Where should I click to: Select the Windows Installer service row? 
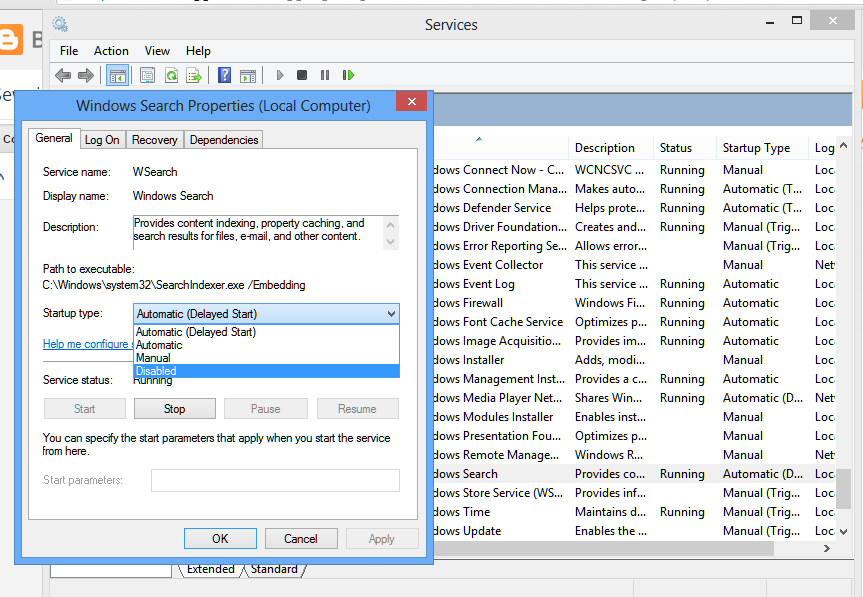[633, 360]
